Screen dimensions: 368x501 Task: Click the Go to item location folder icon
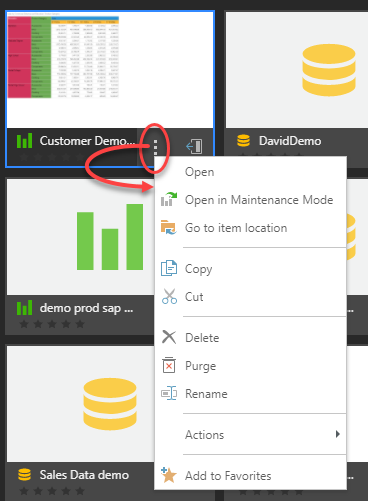coord(169,227)
